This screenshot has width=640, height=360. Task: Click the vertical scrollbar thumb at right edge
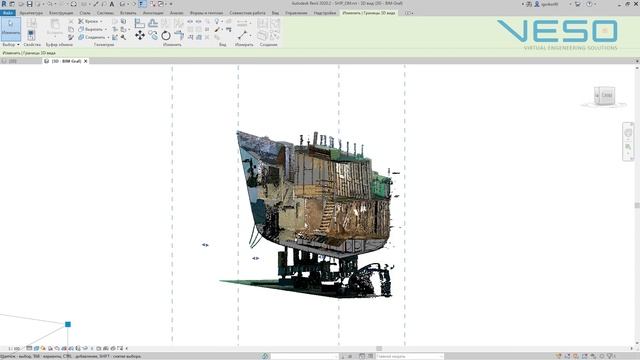point(637,205)
